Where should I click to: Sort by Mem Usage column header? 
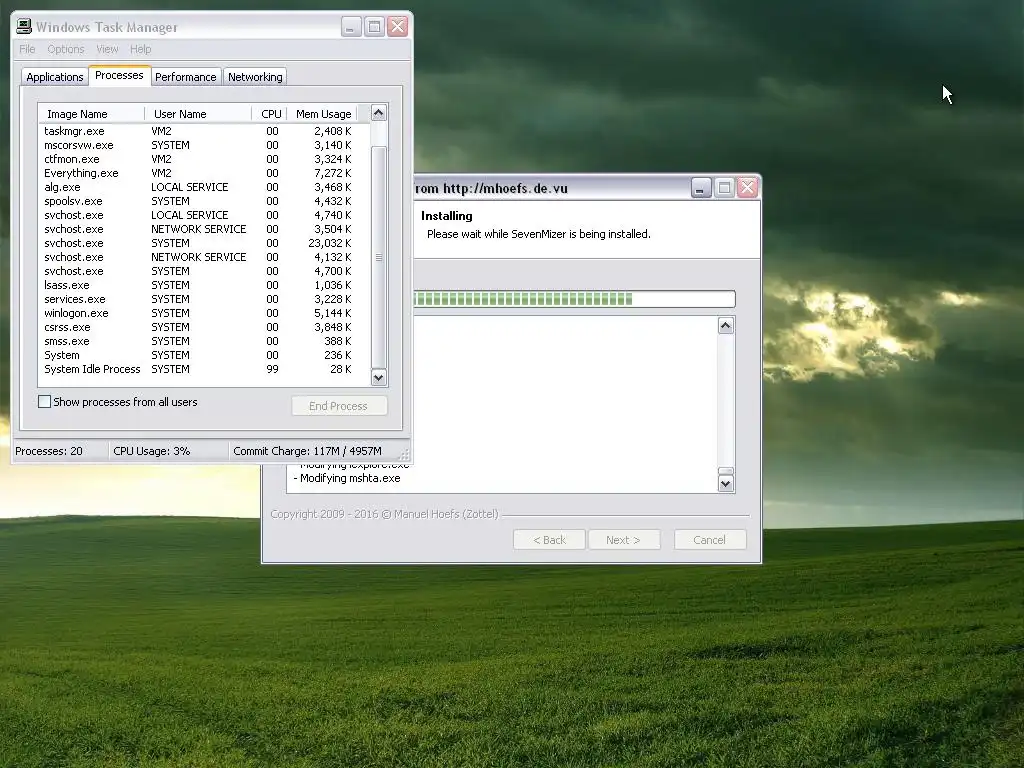323,114
